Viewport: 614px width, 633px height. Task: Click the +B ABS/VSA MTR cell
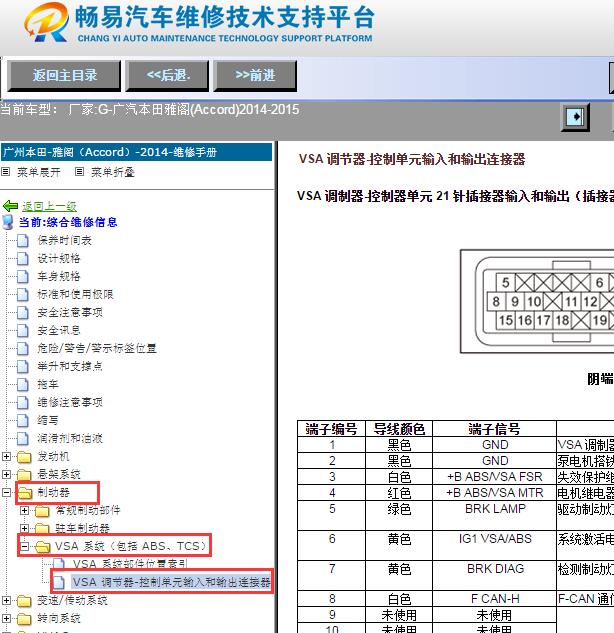pos(495,493)
